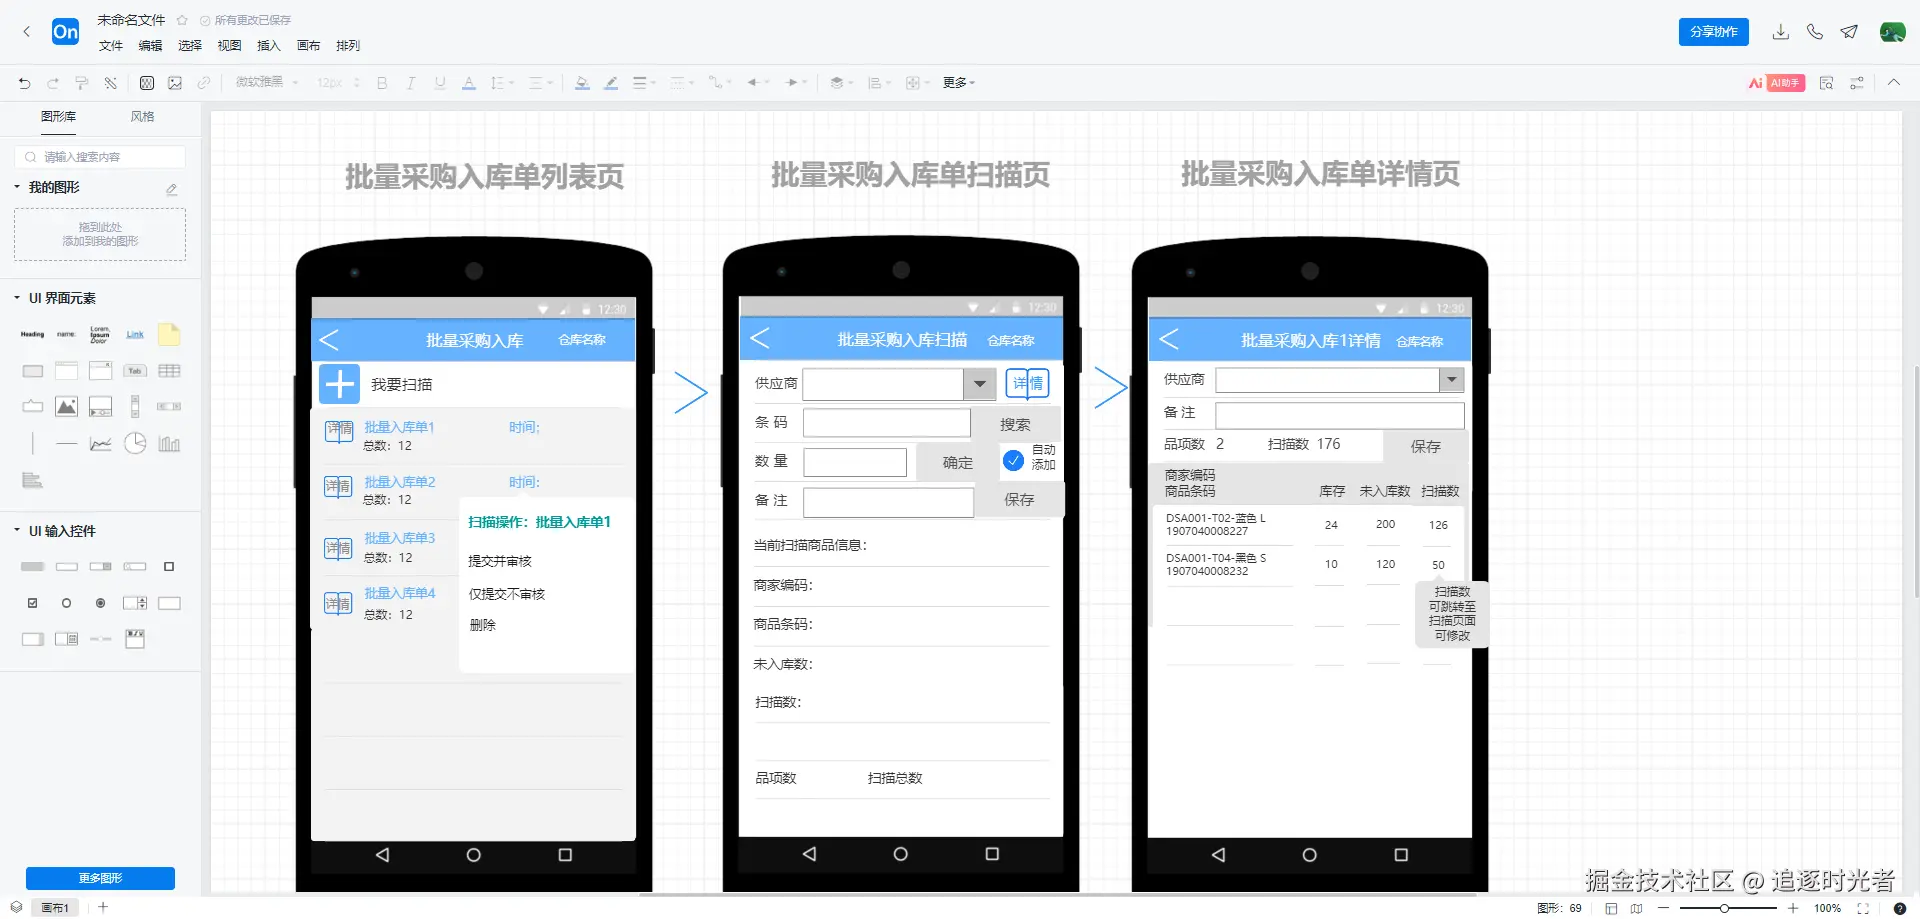Viewport: 1920px width, 919px height.
Task: Open the AI助手 assistant
Action: (x=1776, y=83)
